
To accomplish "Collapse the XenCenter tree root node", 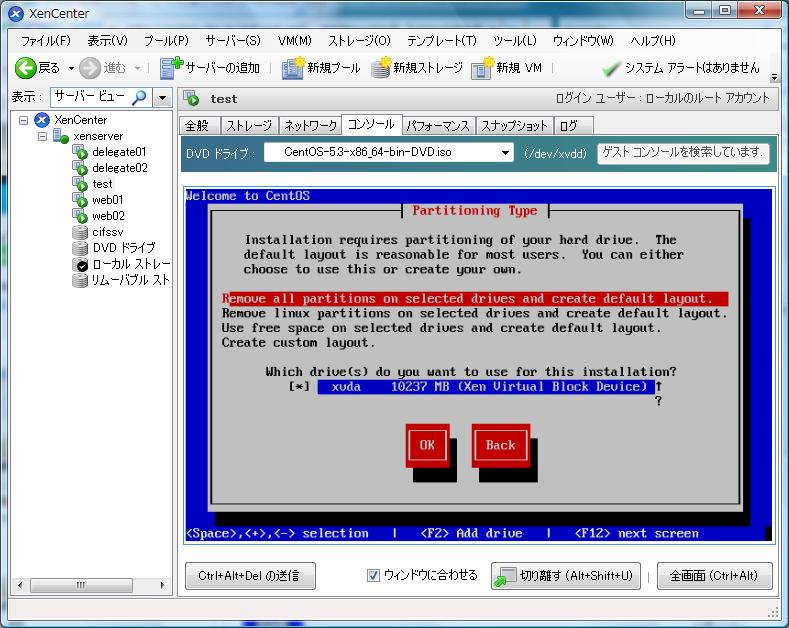I will [x=23, y=120].
